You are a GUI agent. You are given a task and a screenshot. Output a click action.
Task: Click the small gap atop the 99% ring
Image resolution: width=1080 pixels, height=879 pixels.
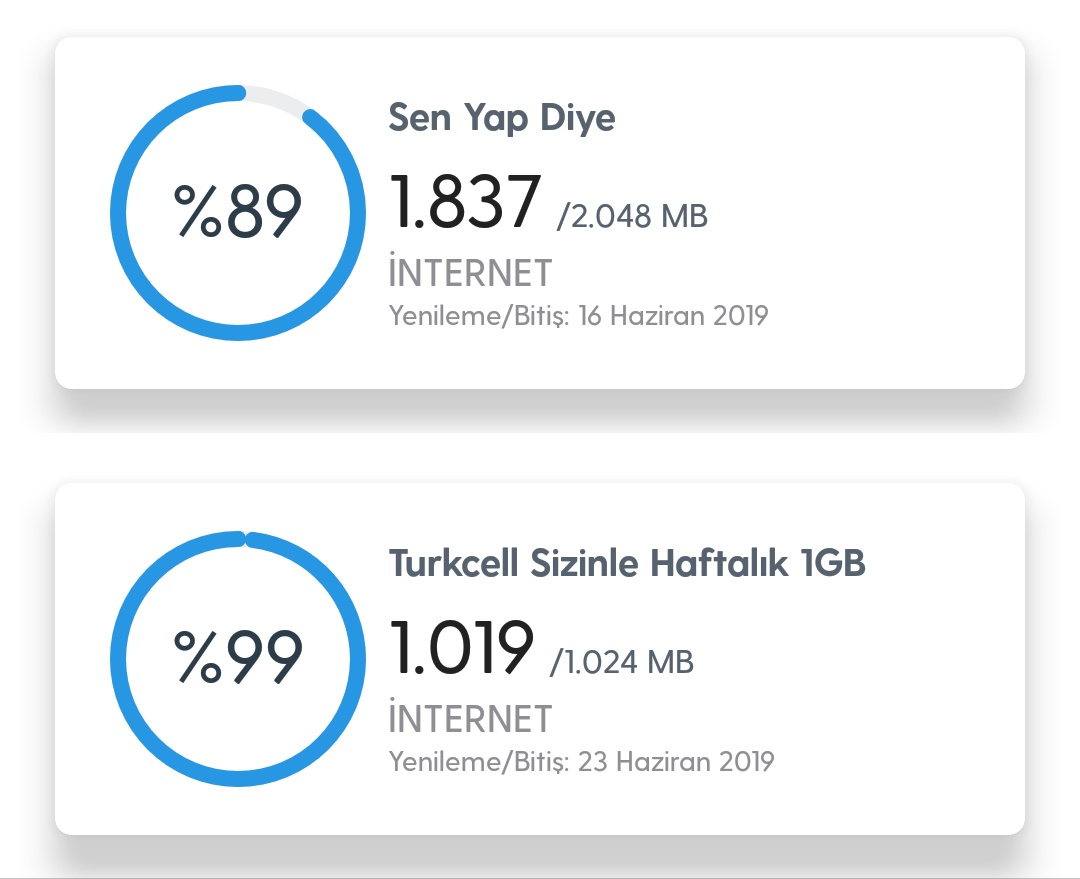[x=245, y=539]
